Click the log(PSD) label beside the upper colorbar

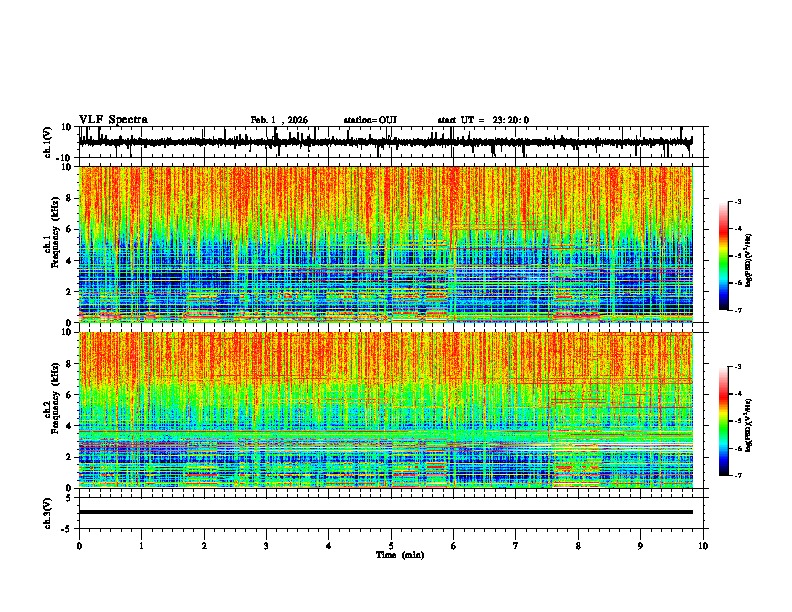click(748, 260)
